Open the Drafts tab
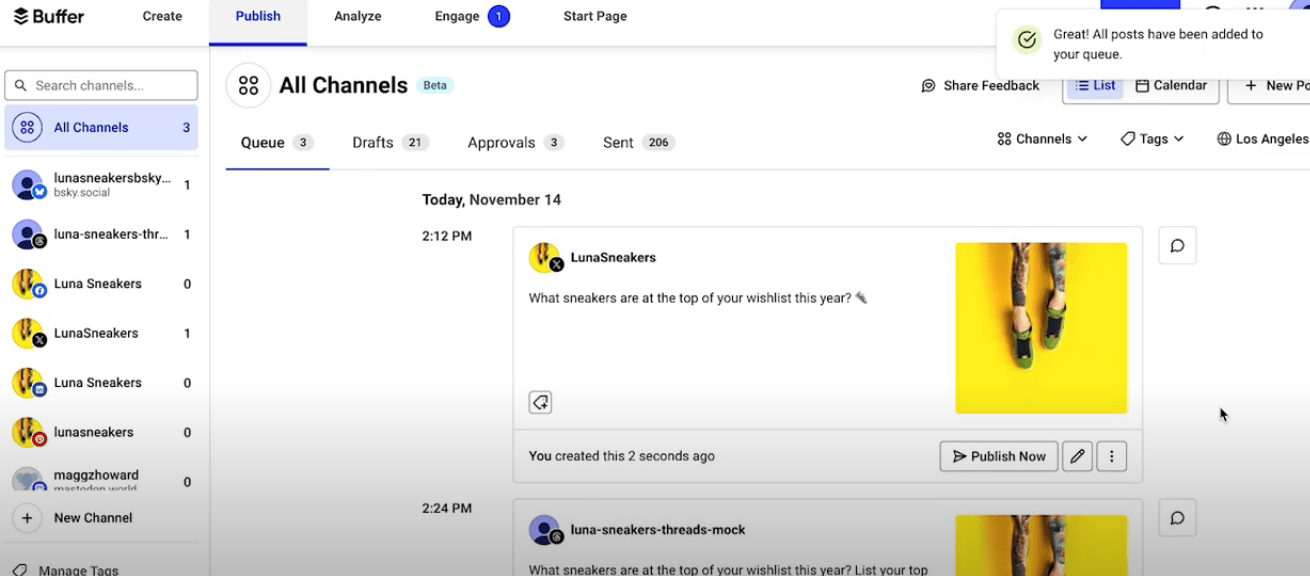Image resolution: width=1310 pixels, height=576 pixels. [389, 143]
